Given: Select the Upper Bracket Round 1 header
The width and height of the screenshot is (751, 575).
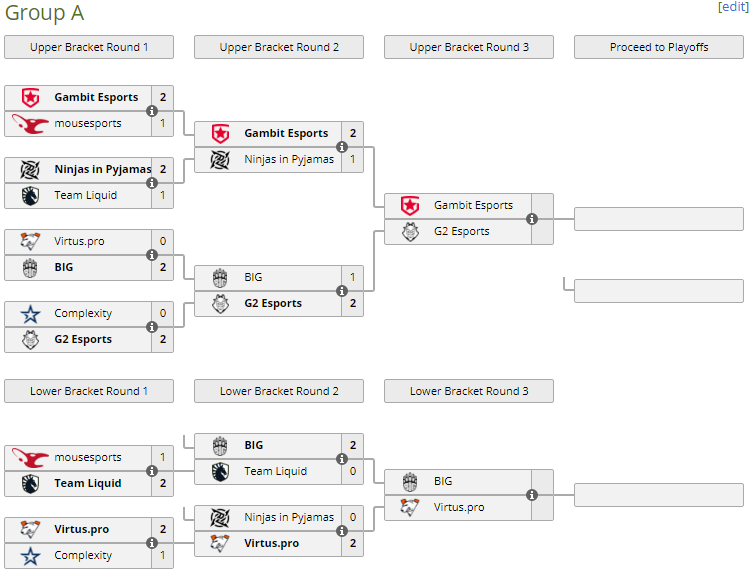Looking at the screenshot, I should tap(89, 47).
